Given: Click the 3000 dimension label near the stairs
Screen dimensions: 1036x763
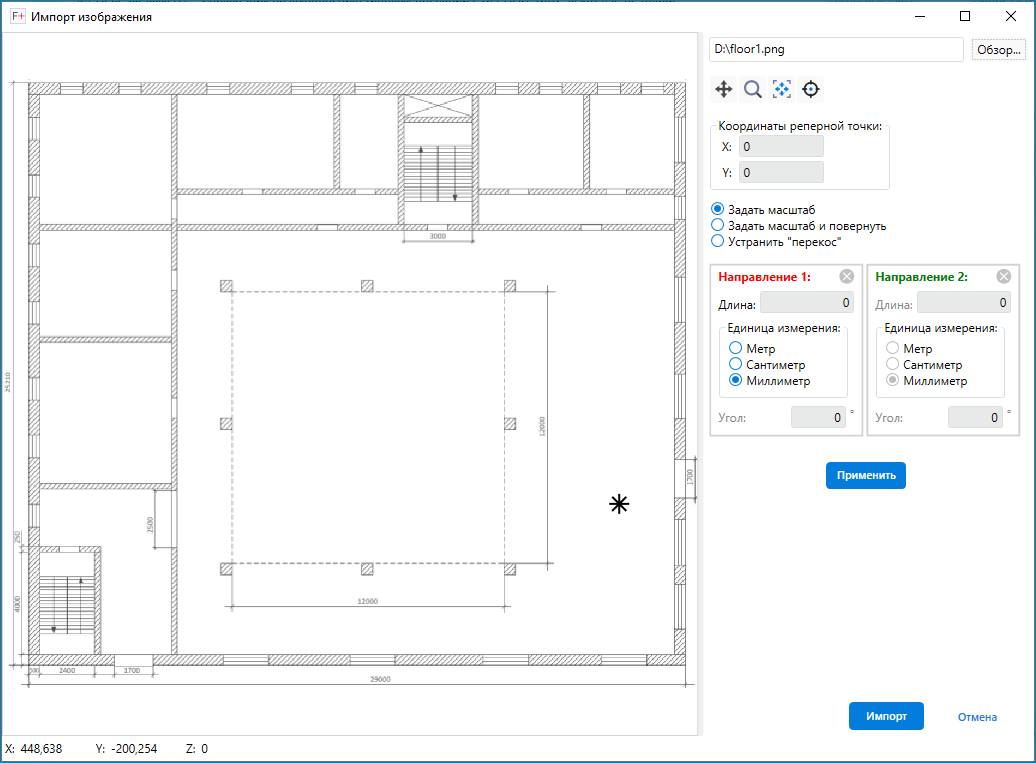Looking at the screenshot, I should point(438,236).
